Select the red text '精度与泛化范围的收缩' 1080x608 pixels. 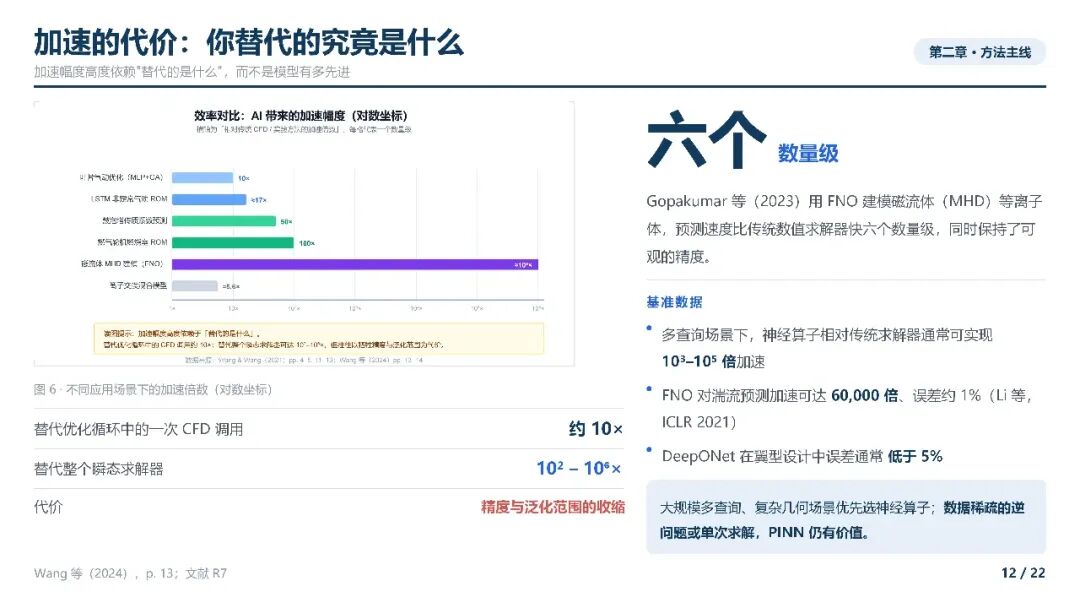tap(552, 507)
